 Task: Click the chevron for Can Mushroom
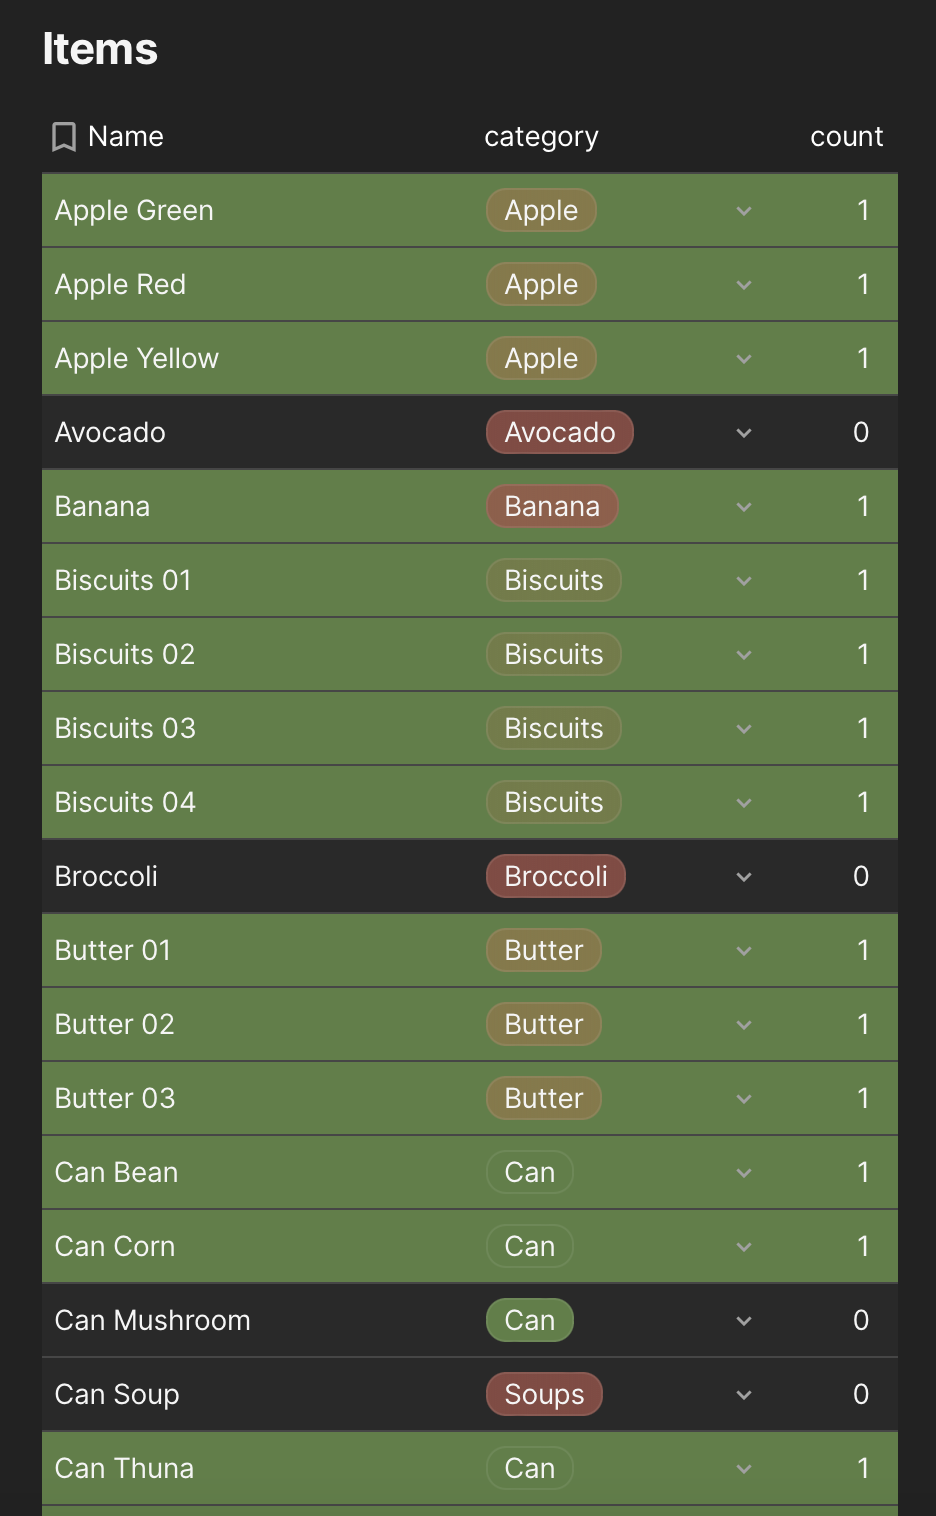point(744,1321)
